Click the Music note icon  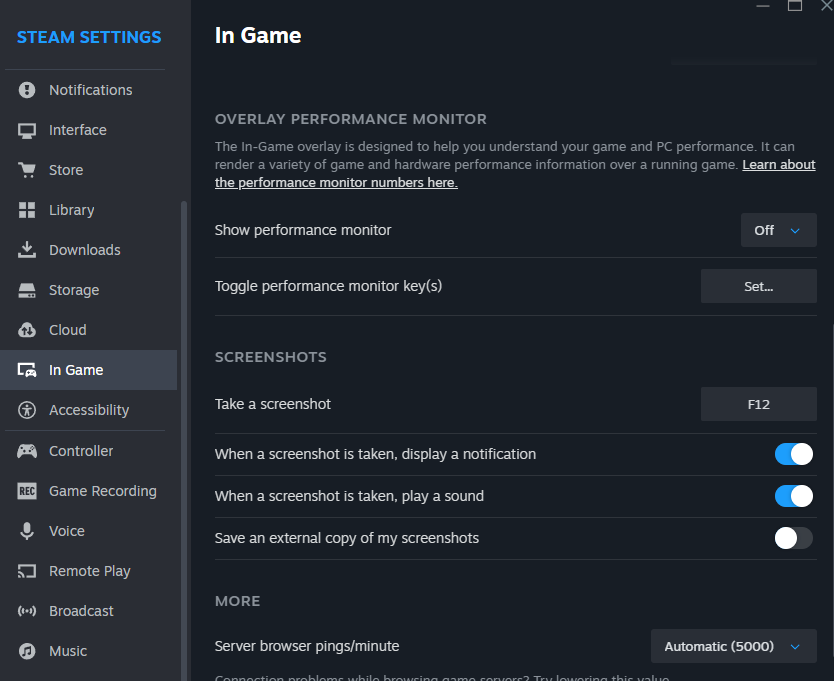[x=27, y=651]
